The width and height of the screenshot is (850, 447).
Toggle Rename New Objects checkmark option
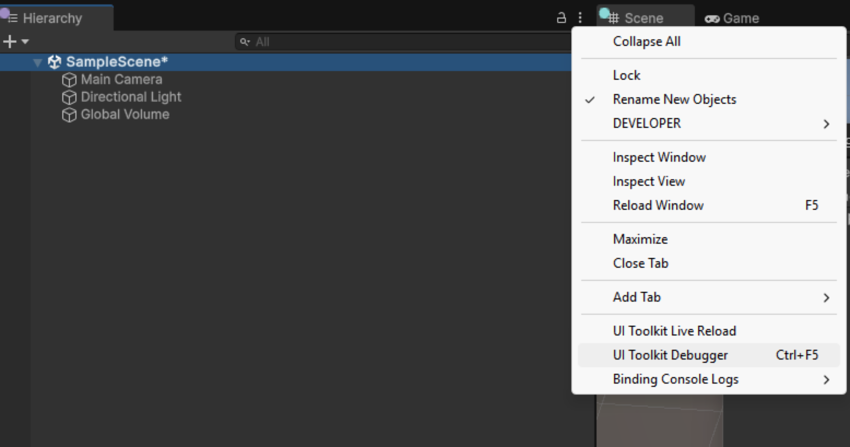674,99
